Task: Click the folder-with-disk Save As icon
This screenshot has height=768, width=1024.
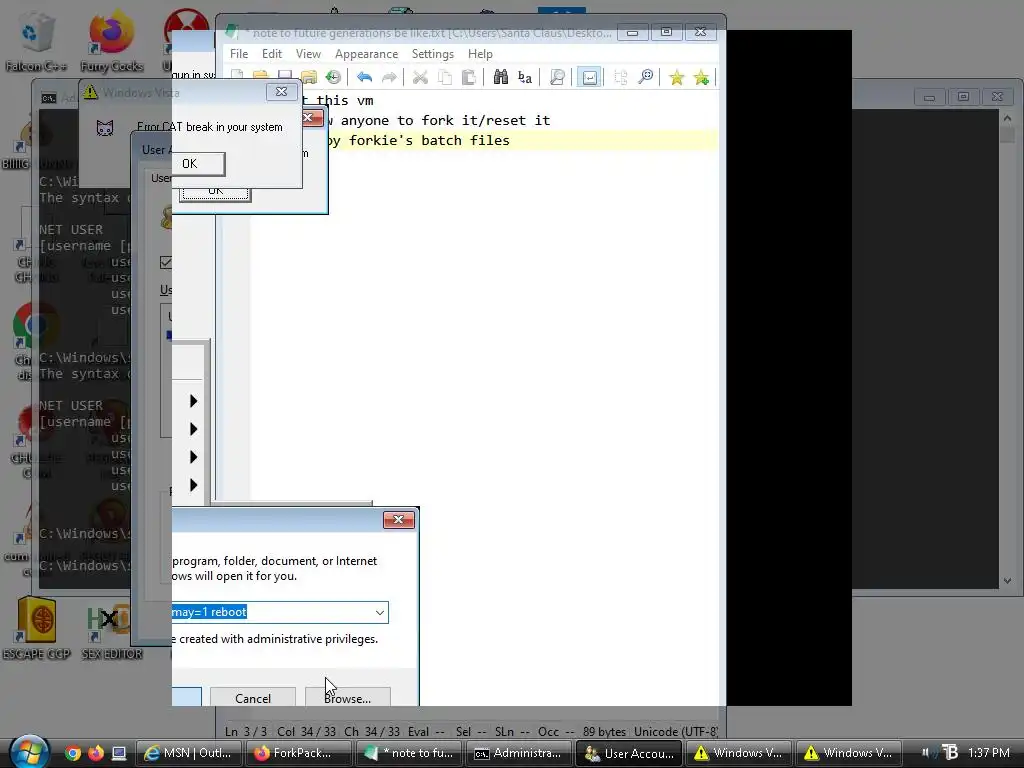Action: [309, 77]
